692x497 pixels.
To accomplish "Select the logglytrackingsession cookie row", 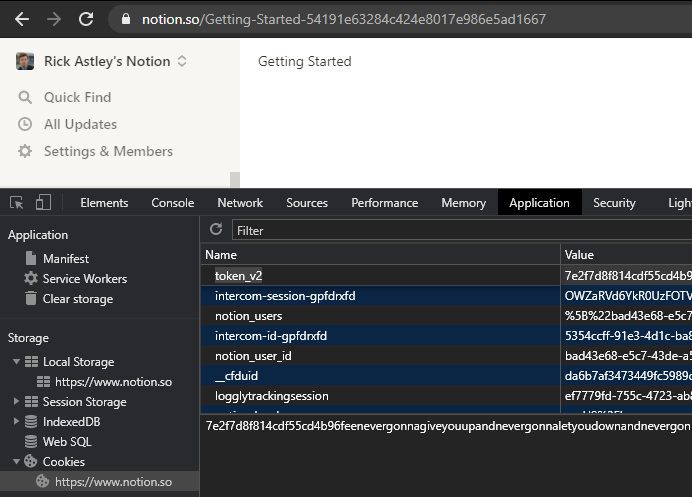I will [x=446, y=395].
